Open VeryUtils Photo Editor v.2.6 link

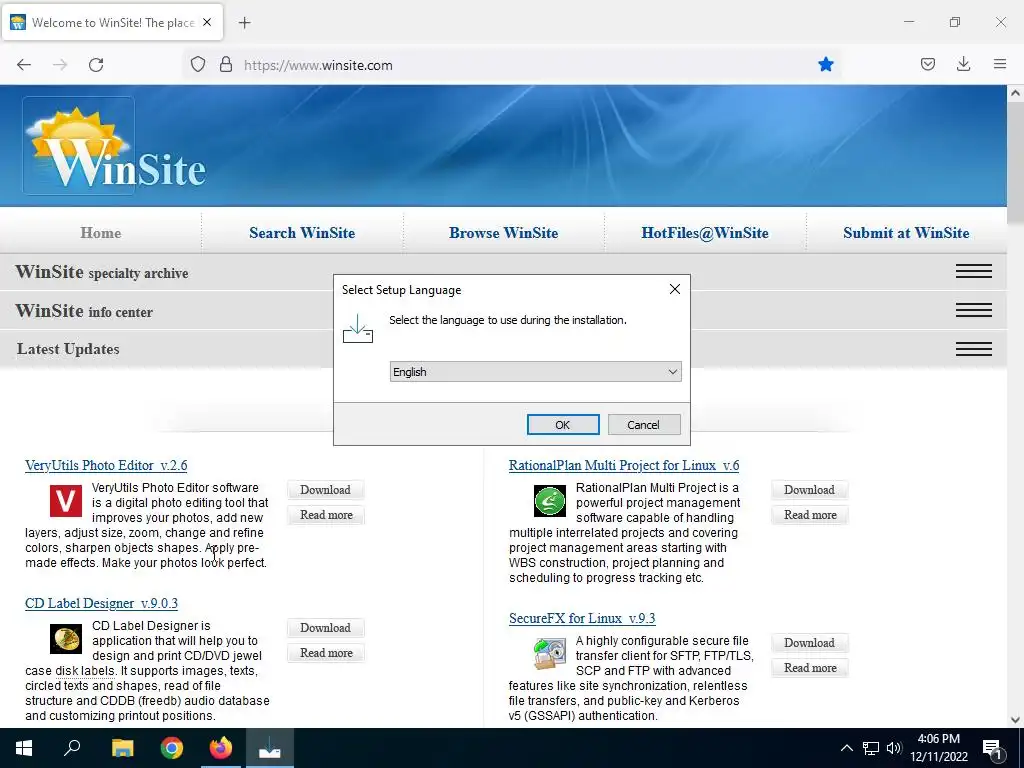point(106,466)
